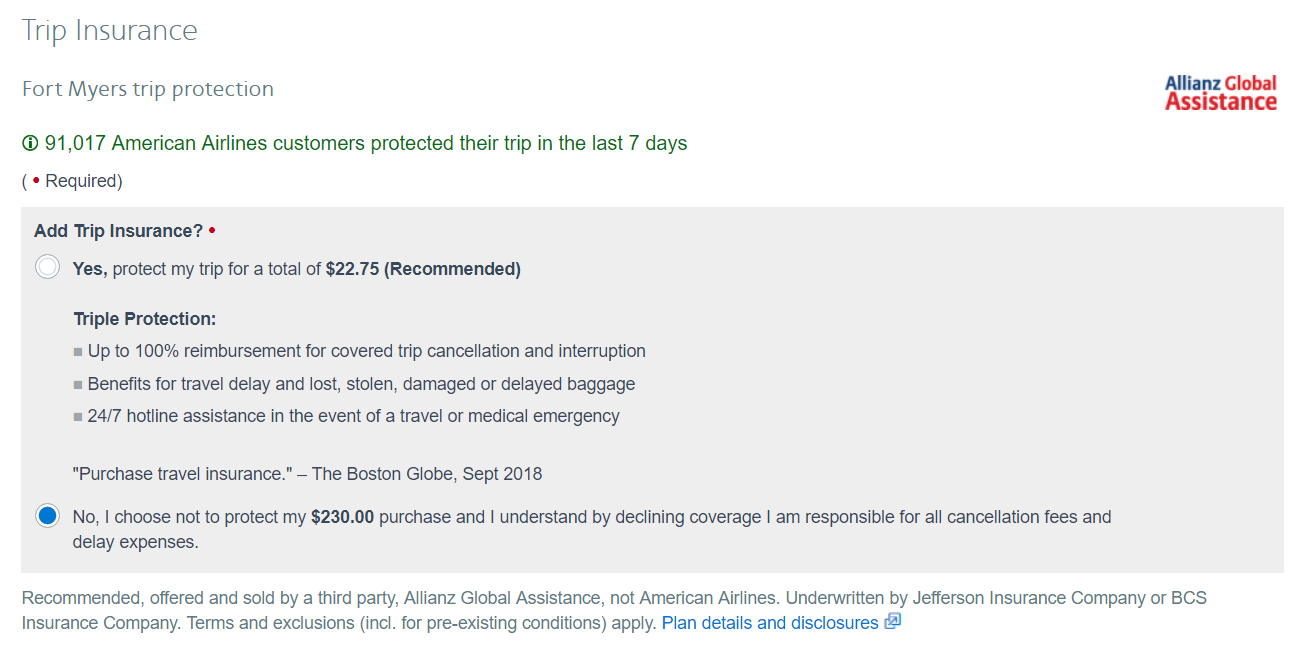Click the square bullet before 100% reimbursement

coord(78,352)
